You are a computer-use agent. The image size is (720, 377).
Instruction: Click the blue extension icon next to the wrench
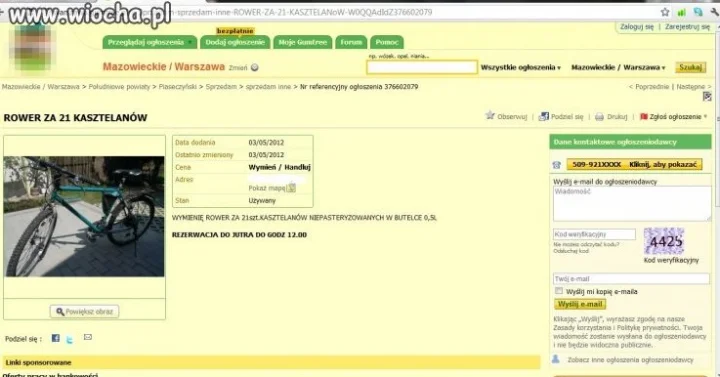coord(698,12)
